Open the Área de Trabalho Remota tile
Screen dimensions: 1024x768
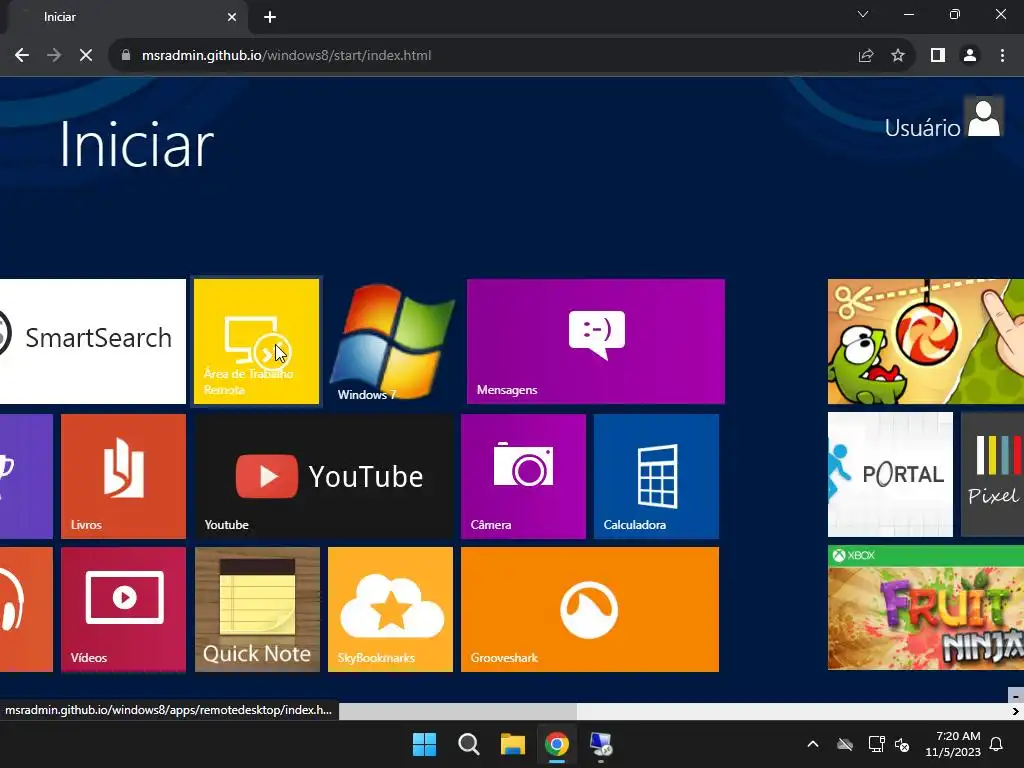coord(257,341)
